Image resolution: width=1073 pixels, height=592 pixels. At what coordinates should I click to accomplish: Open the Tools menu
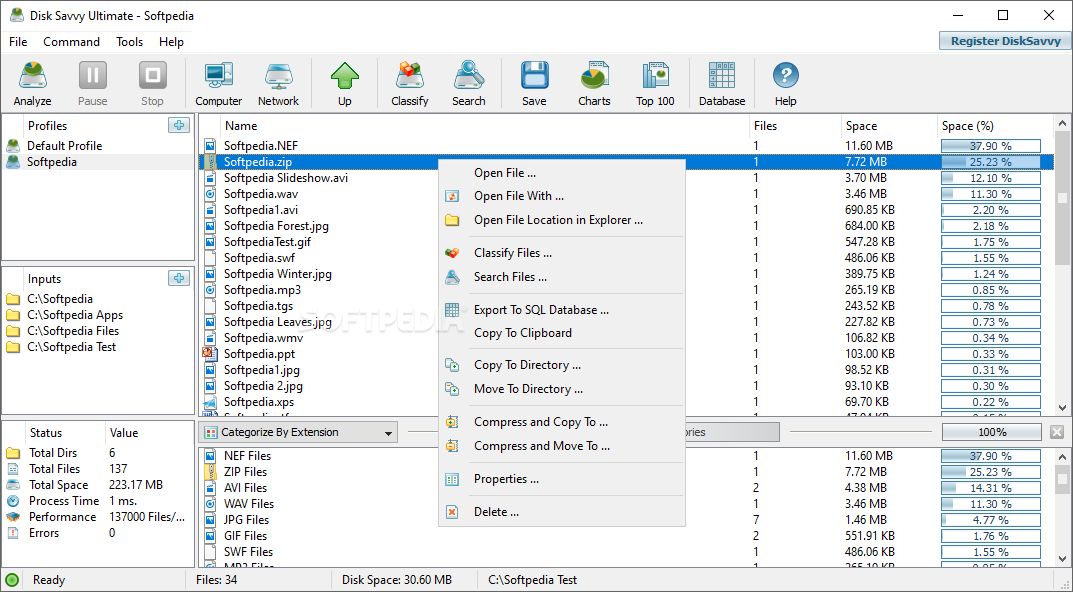(129, 42)
